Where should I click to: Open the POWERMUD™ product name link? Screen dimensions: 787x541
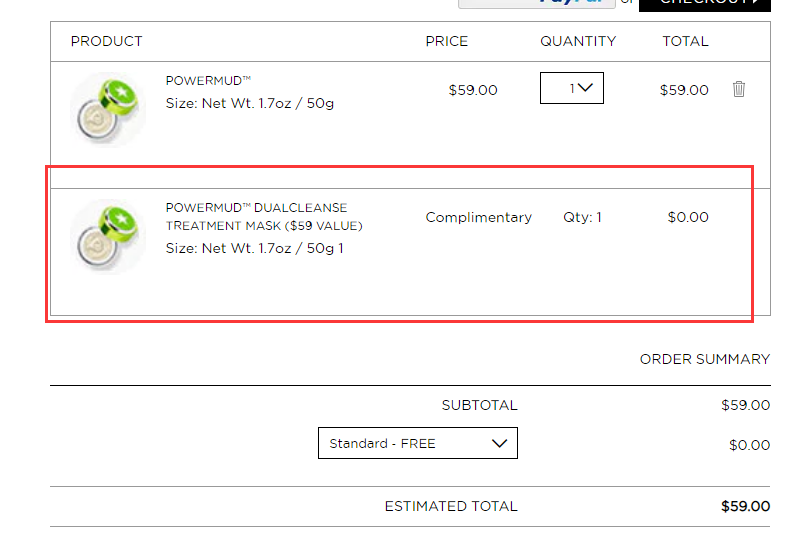(208, 80)
